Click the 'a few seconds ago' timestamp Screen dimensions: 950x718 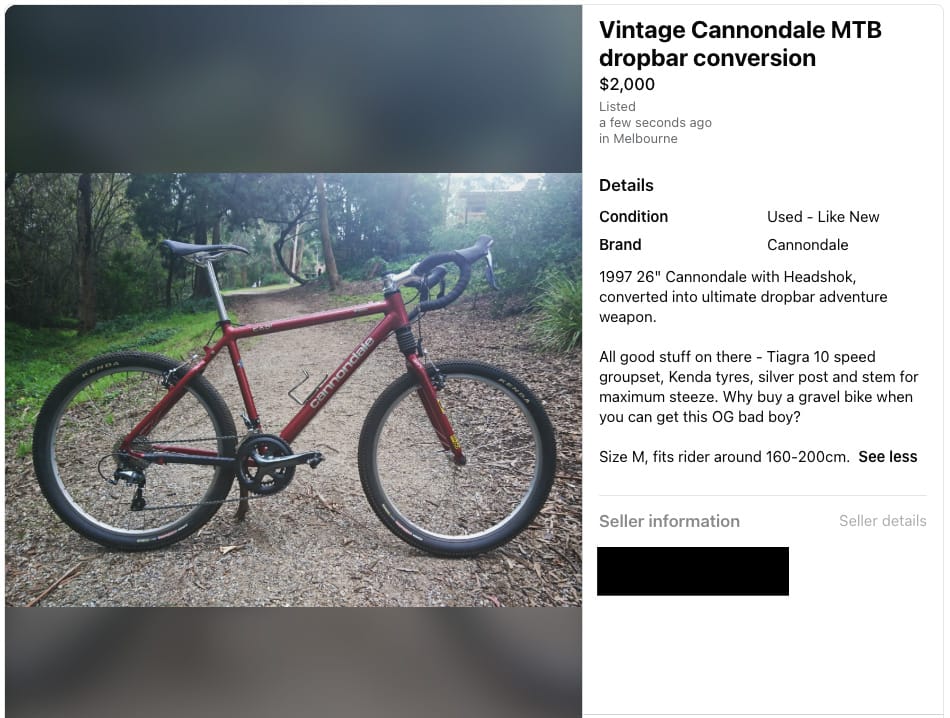(x=655, y=122)
